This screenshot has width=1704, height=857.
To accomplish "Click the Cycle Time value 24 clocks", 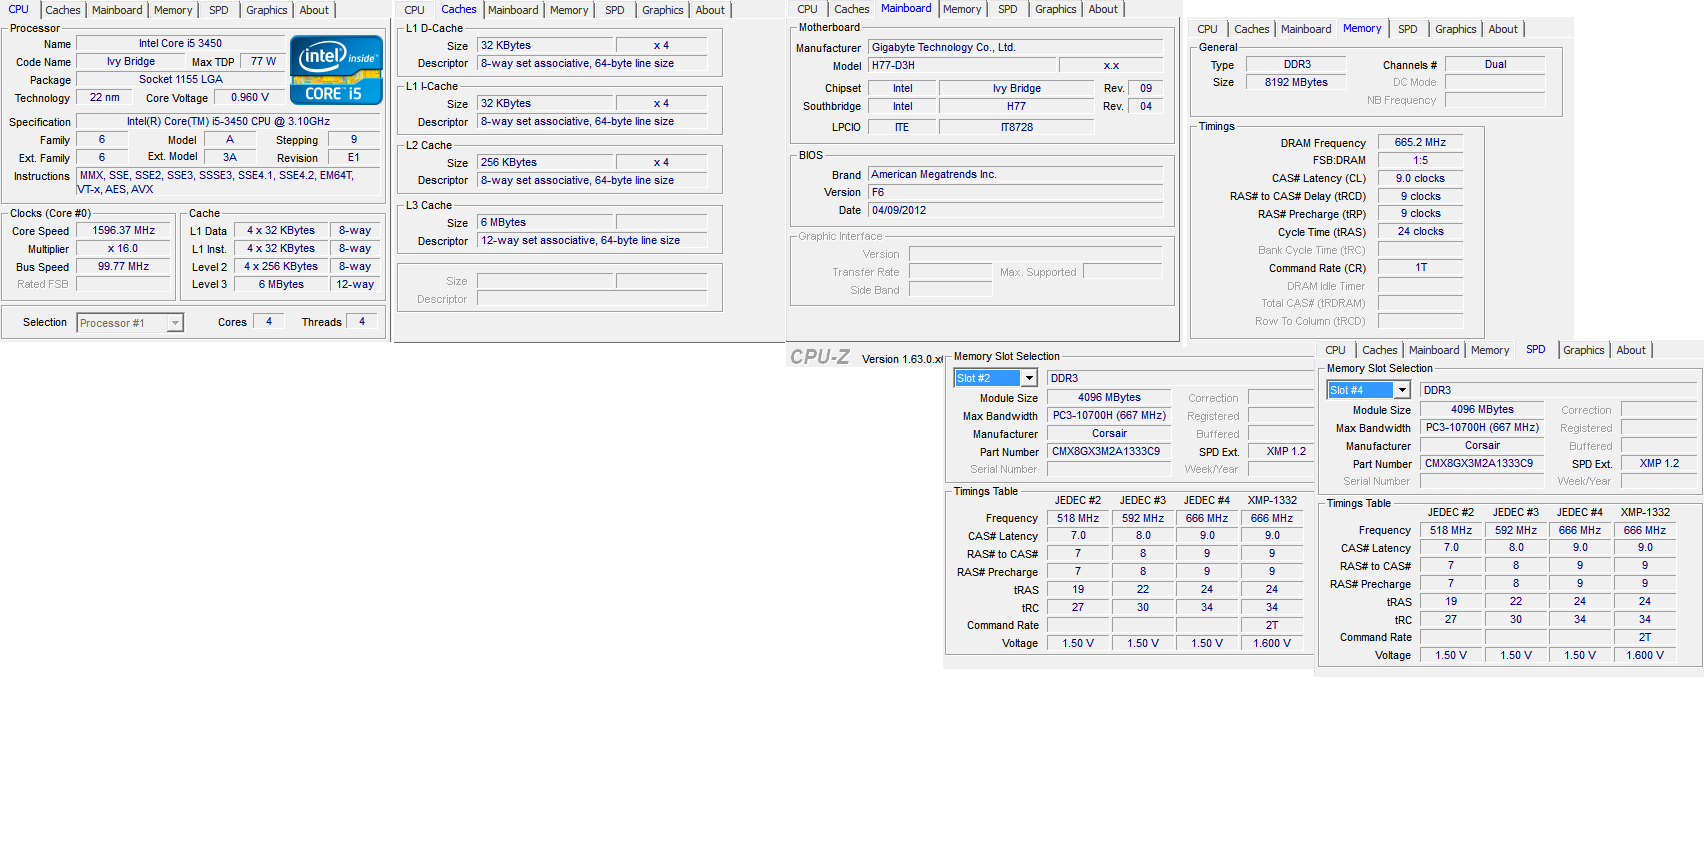I will coord(1420,232).
